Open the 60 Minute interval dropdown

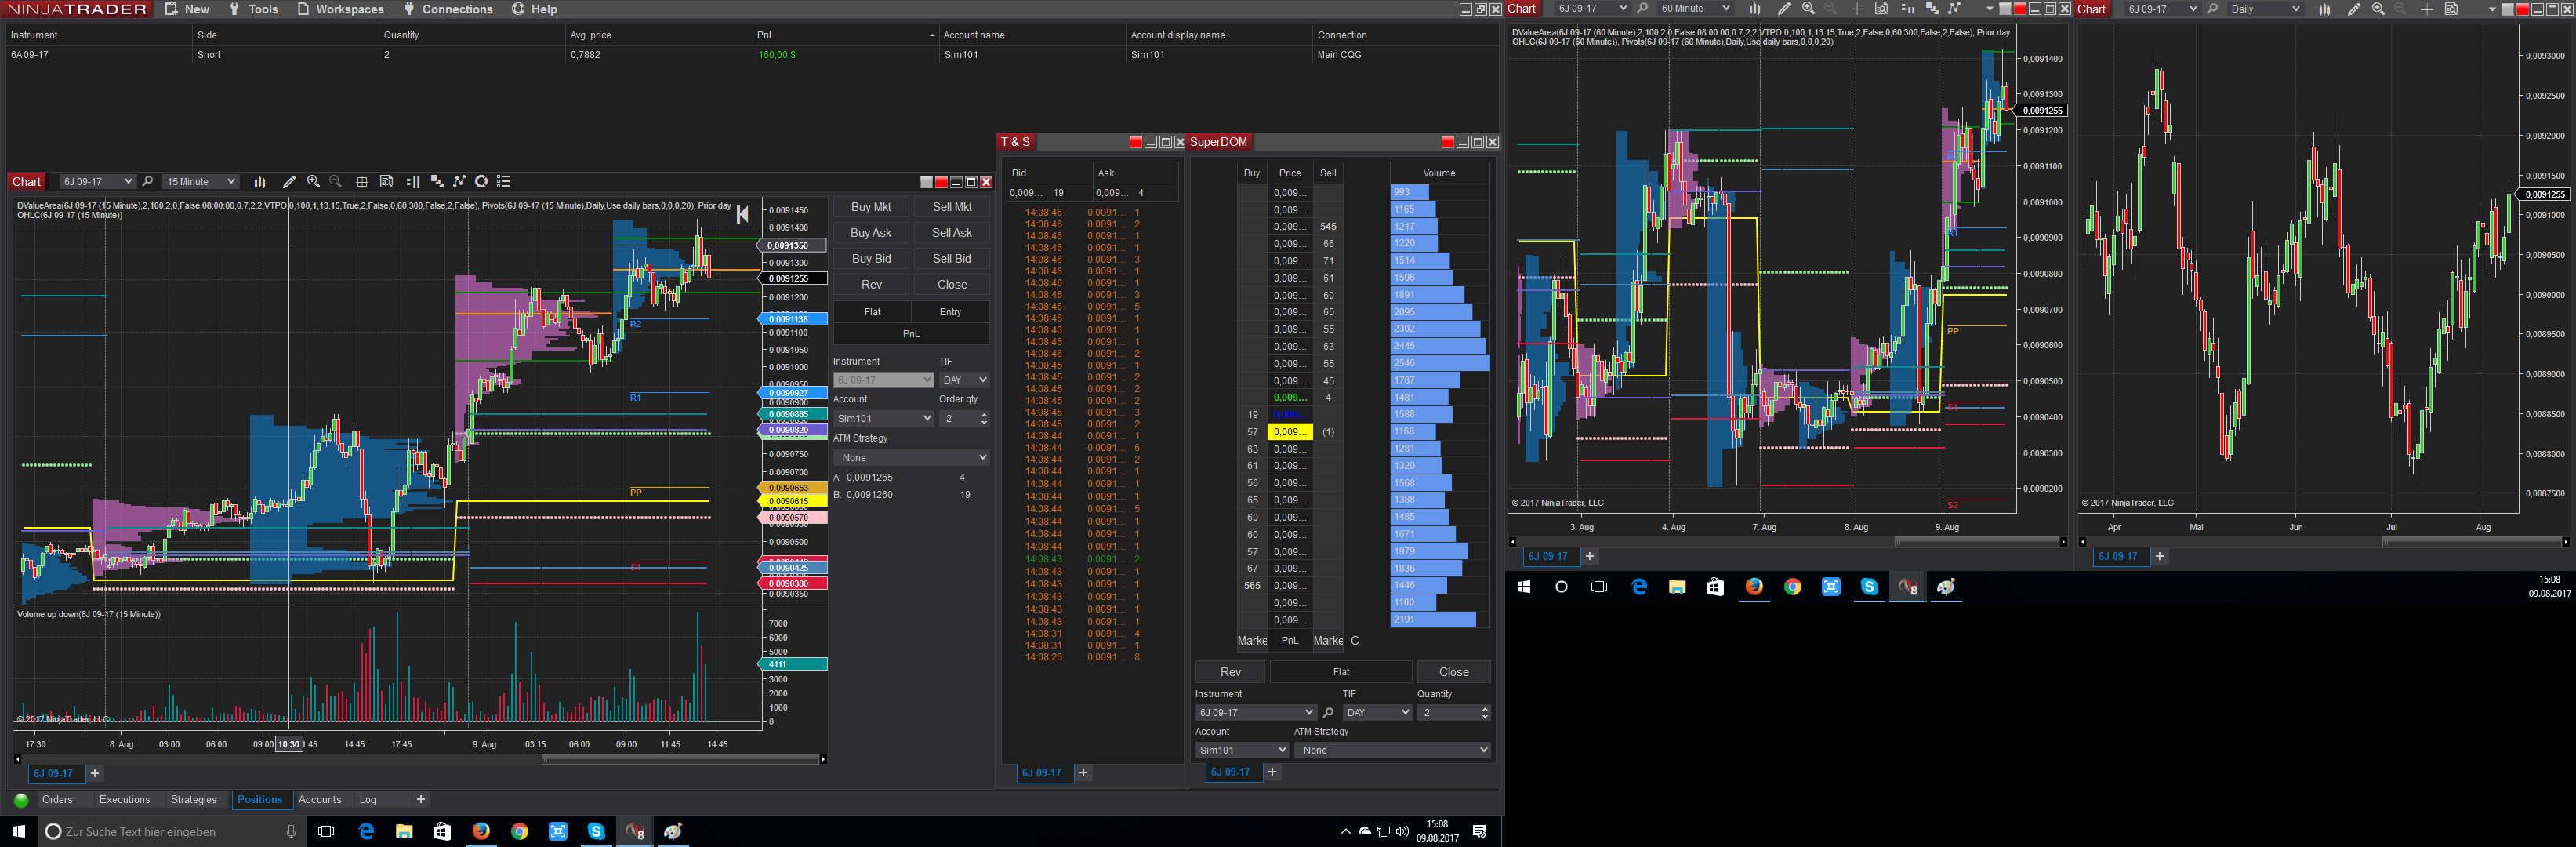pyautogui.click(x=1695, y=9)
